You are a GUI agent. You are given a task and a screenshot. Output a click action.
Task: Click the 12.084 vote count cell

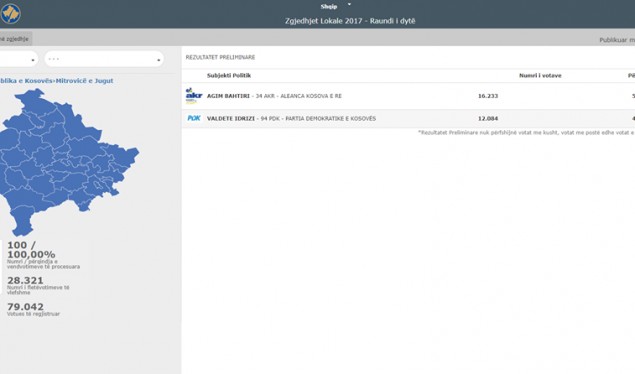click(488, 119)
